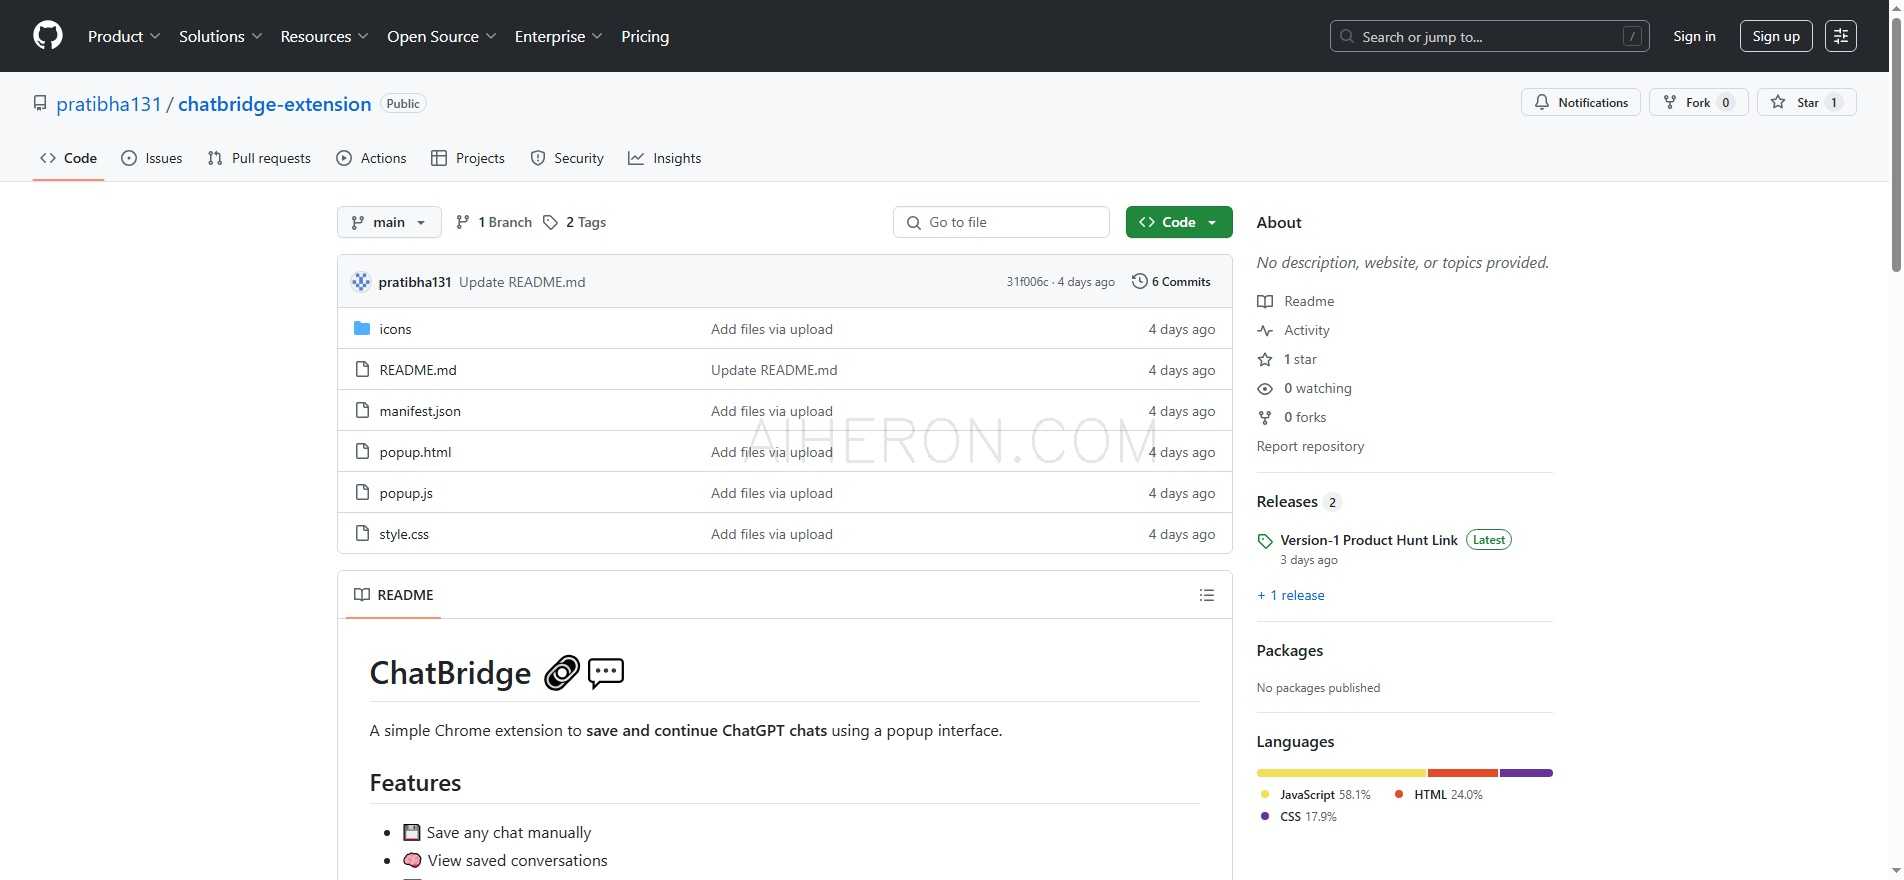Open the Actions tab

(371, 158)
